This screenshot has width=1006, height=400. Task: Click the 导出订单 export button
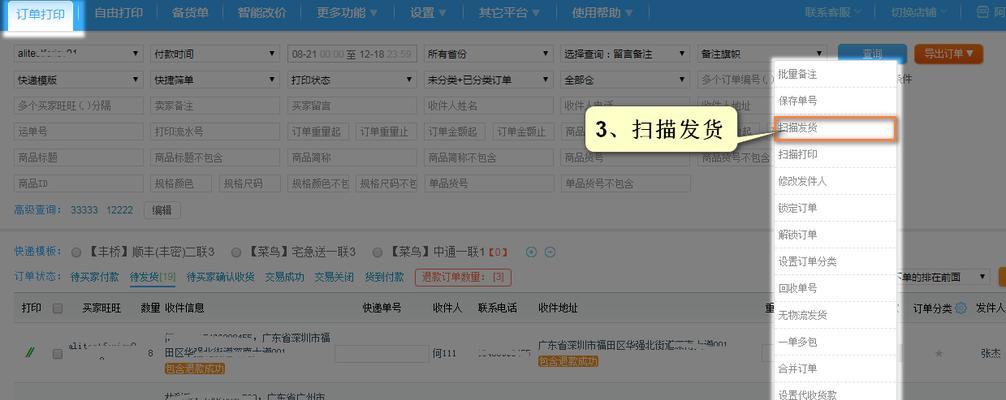(x=948, y=54)
